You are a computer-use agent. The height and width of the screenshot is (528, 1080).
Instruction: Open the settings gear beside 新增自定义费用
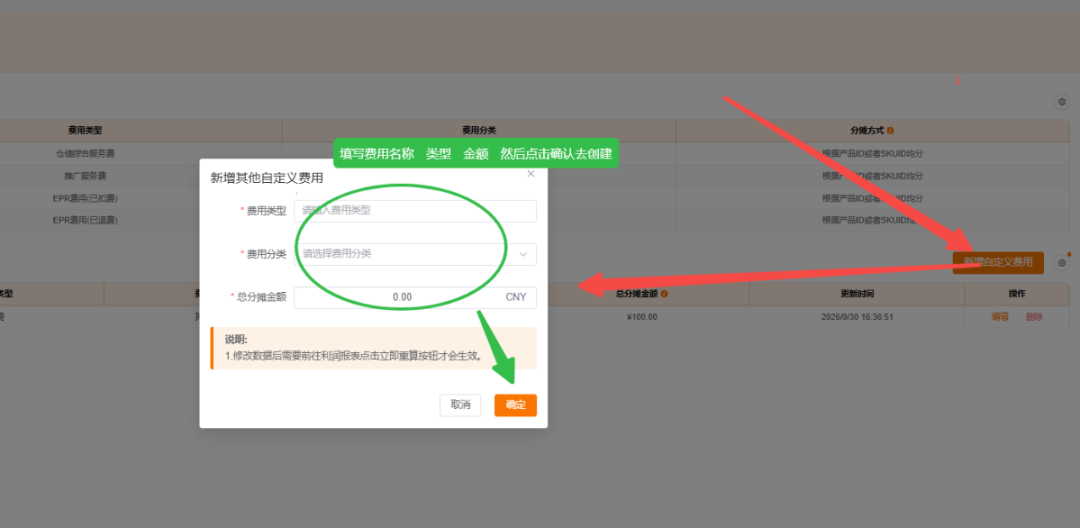pos(1062,262)
